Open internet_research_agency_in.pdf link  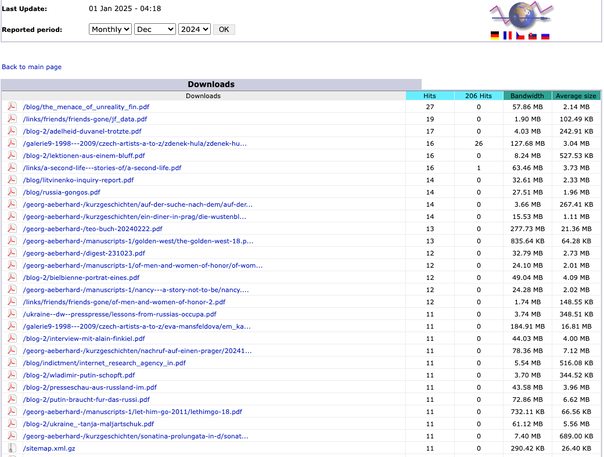104,363
